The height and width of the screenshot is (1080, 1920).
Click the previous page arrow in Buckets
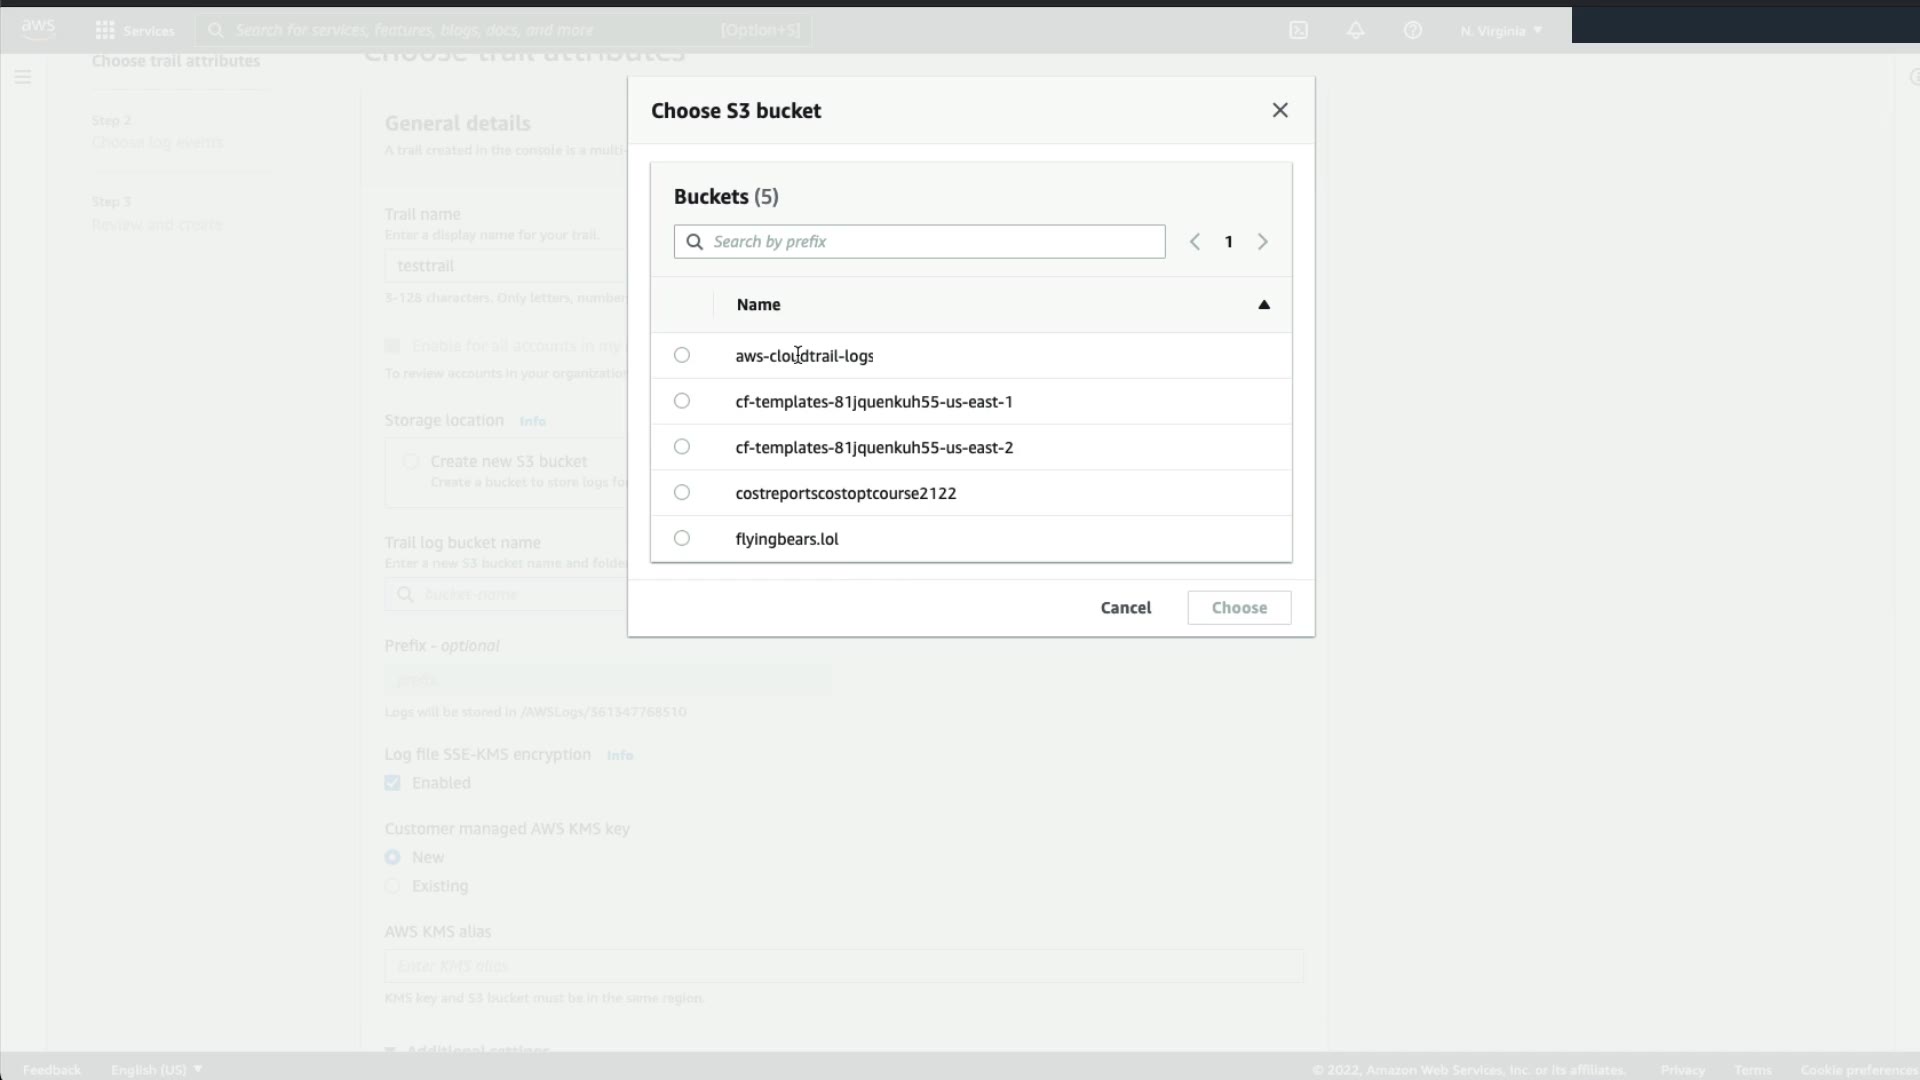coord(1194,242)
